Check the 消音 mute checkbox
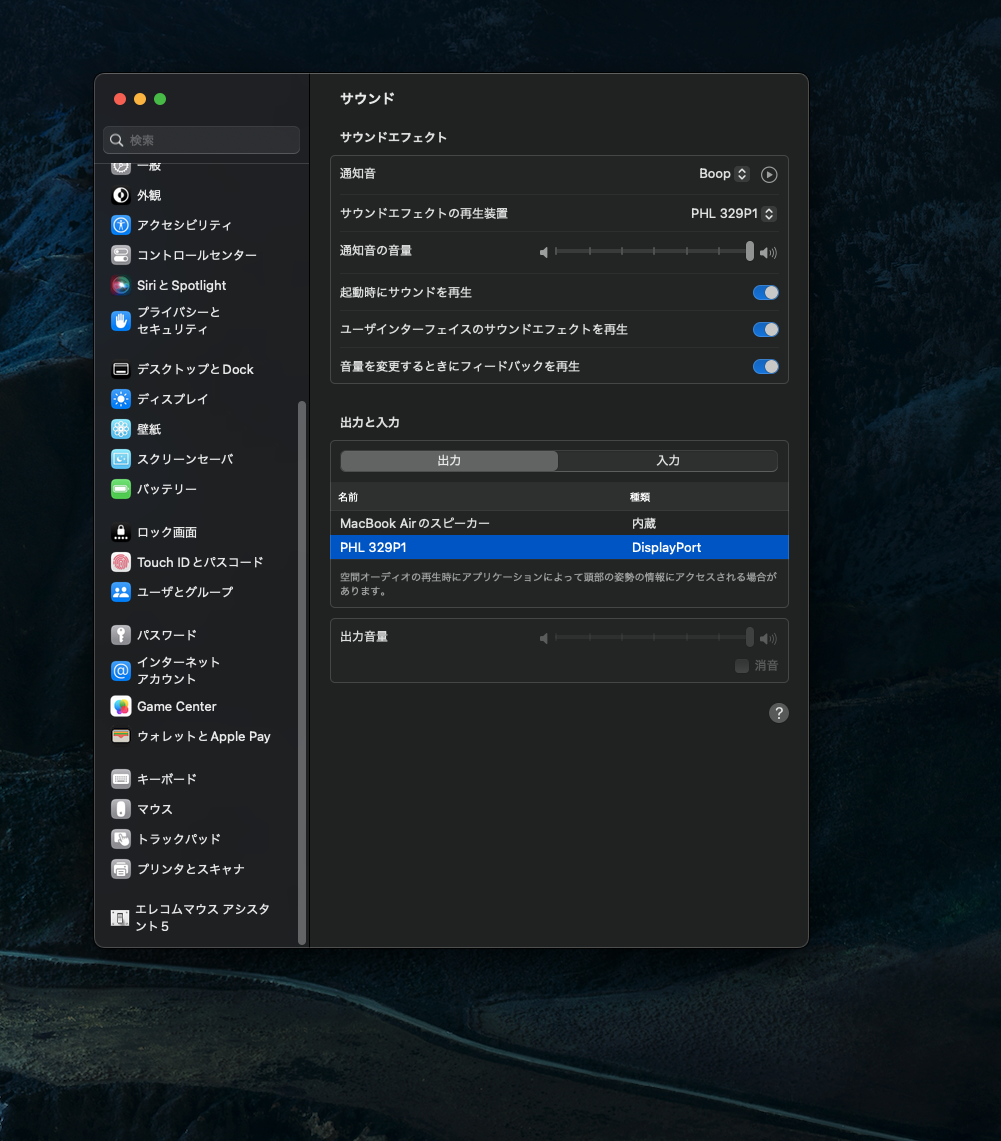The image size is (1001, 1141). coord(742,666)
